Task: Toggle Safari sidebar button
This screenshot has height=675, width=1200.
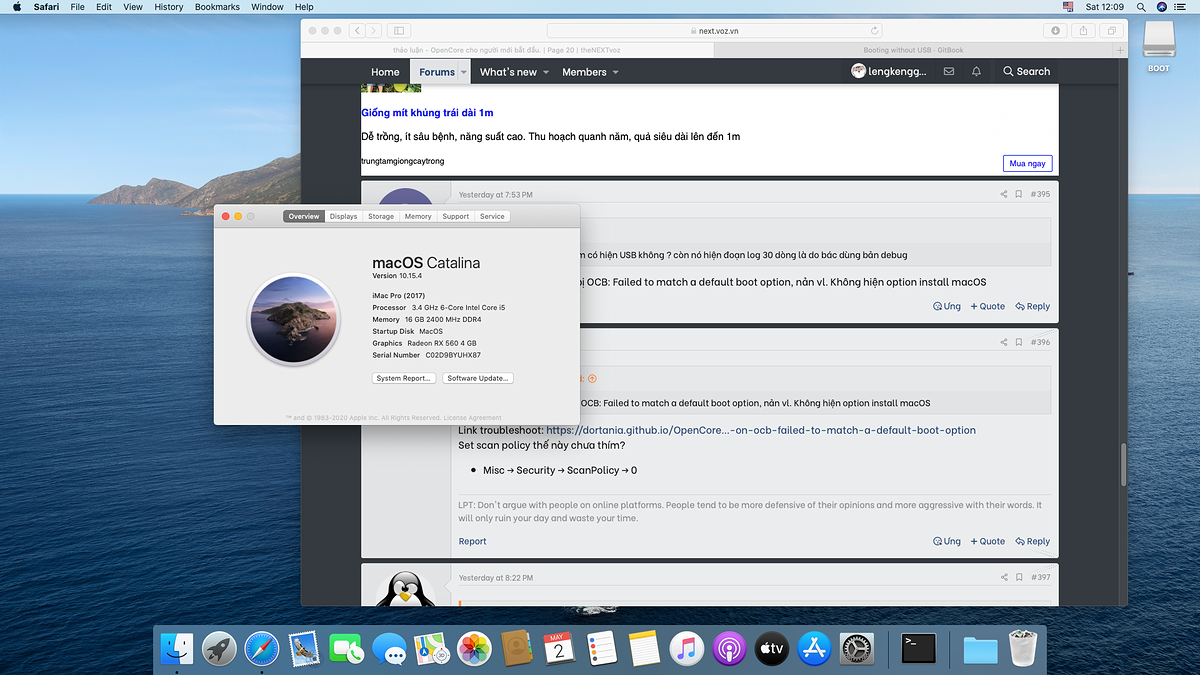Action: point(399,31)
